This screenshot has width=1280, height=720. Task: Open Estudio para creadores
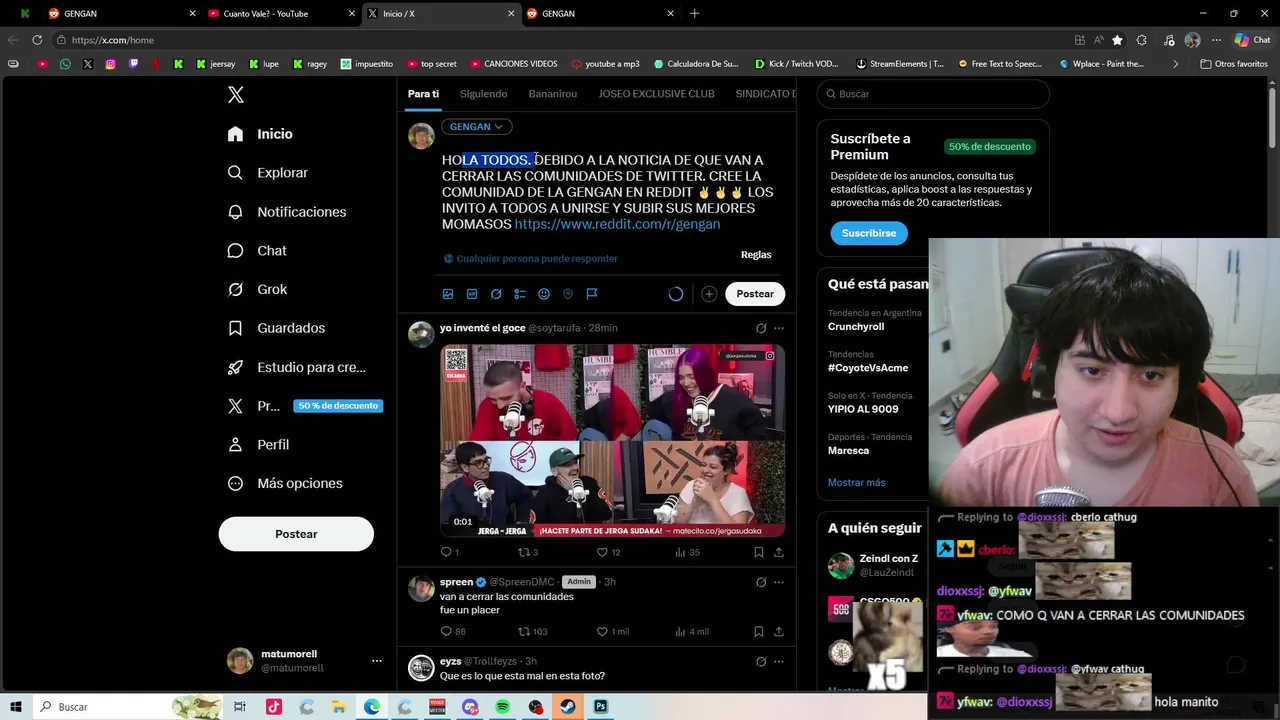(296, 367)
